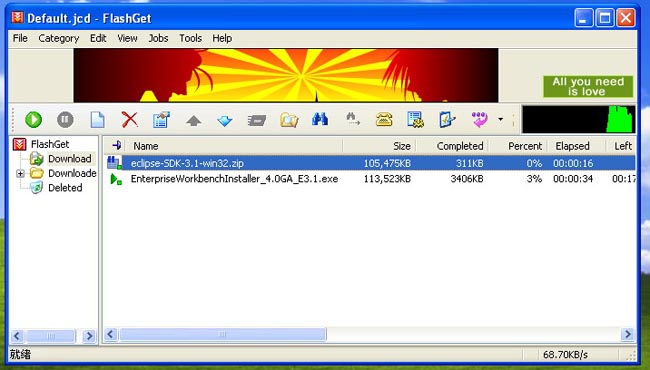This screenshot has width=650, height=370.
Task: Sort list by Percent column
Action: 518,146
